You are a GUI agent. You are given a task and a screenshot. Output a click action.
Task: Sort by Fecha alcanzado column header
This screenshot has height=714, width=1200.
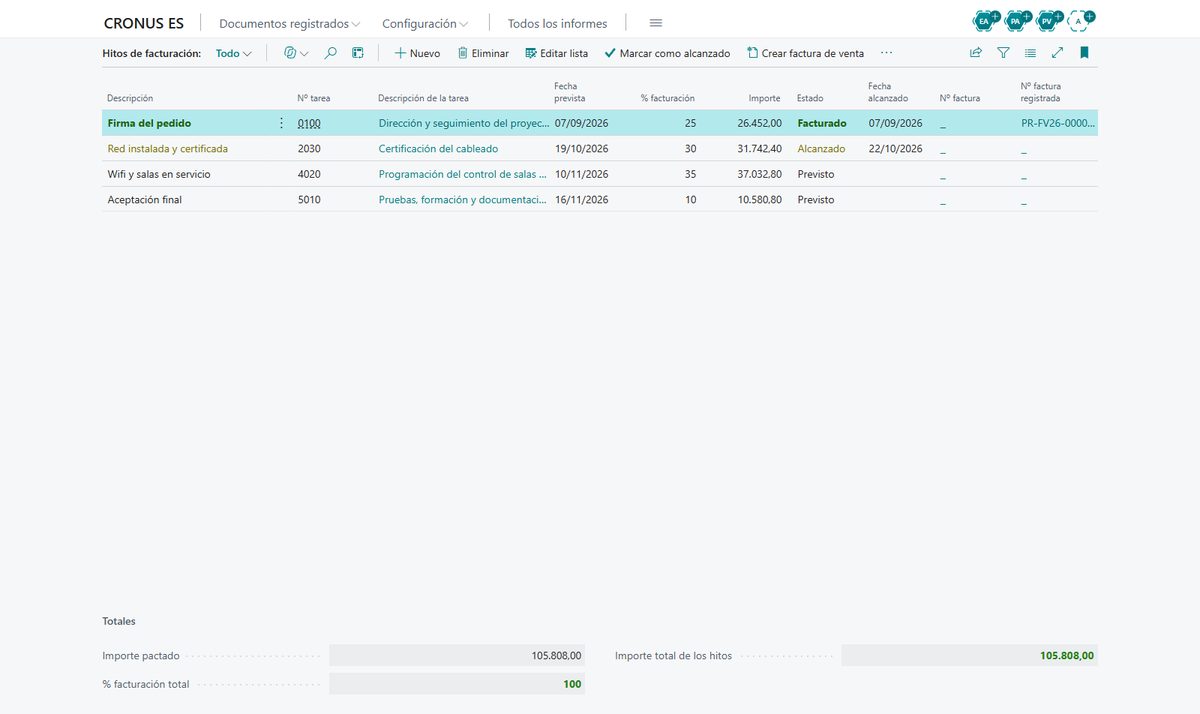click(888, 92)
